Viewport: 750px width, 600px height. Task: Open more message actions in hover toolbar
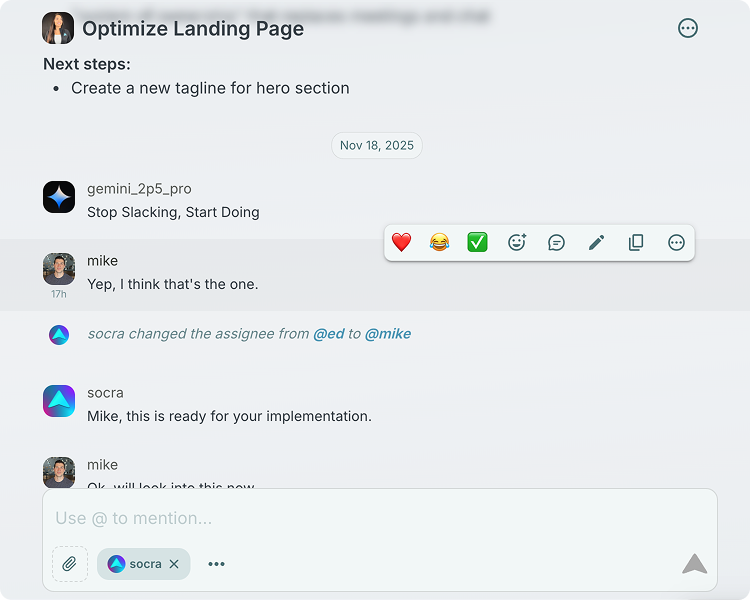676,243
